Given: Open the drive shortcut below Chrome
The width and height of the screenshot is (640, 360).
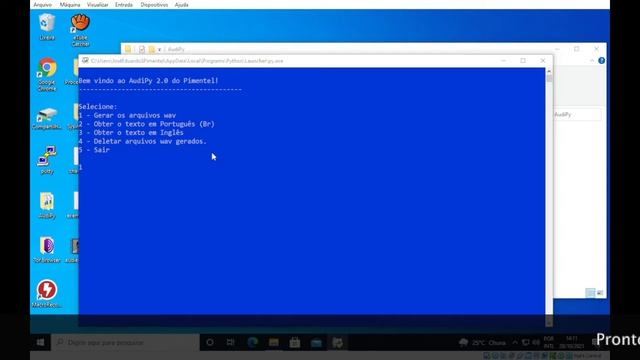Looking at the screenshot, I should [x=47, y=118].
